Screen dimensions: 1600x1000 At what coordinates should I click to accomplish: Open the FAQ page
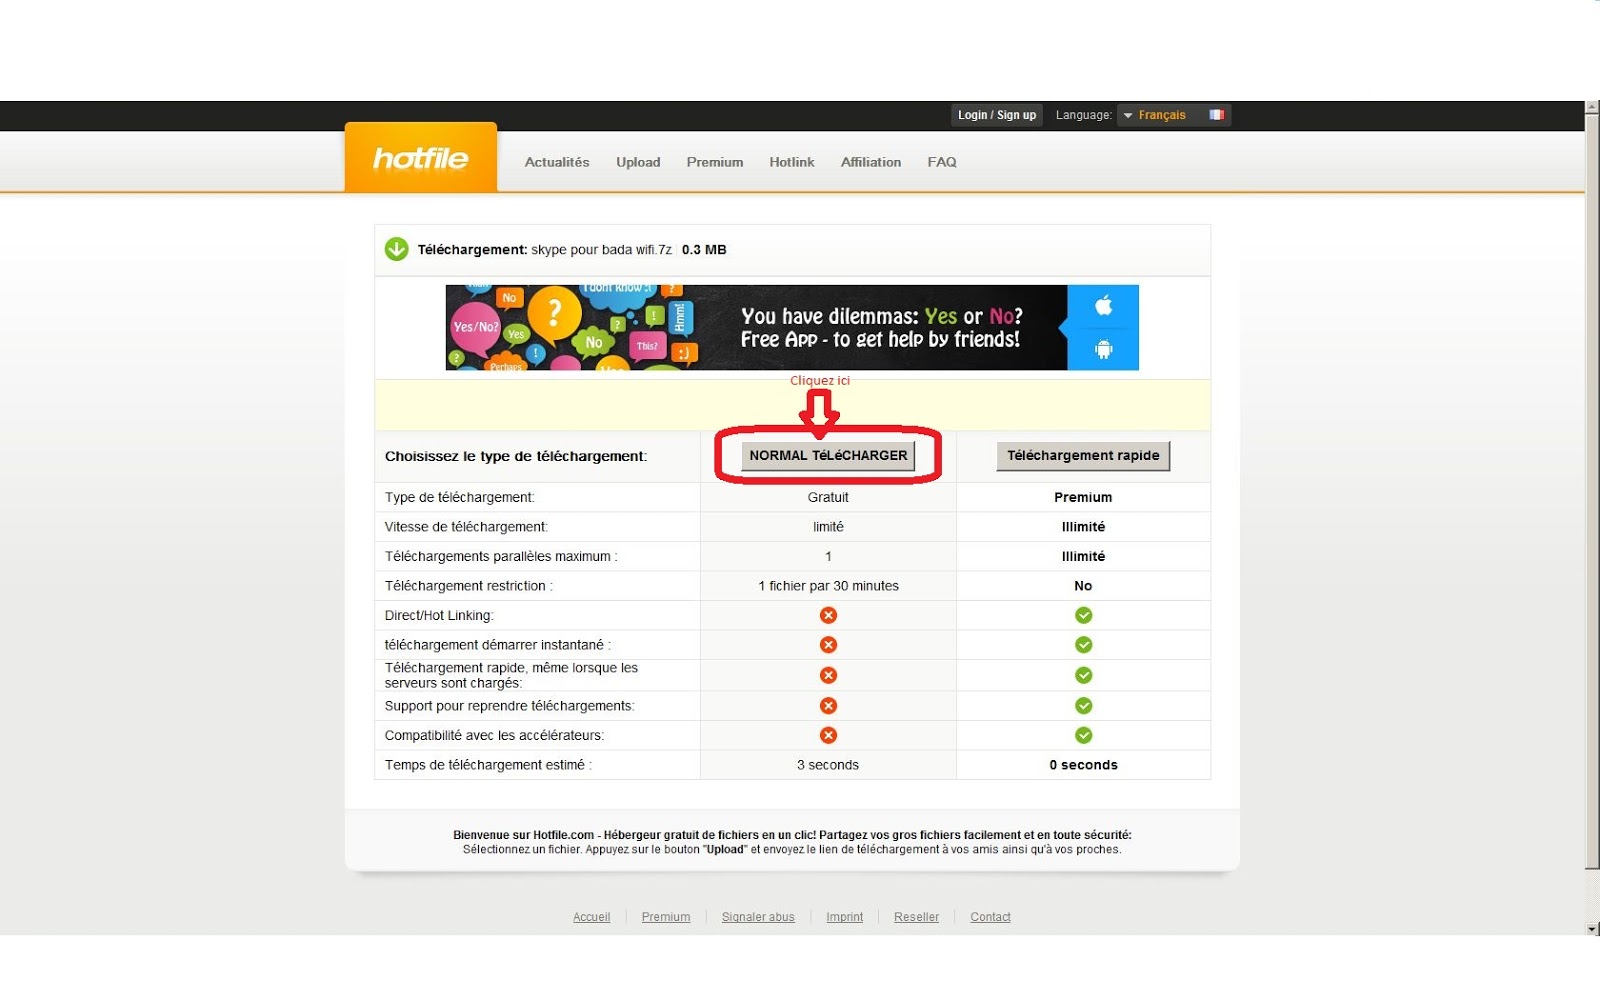(x=942, y=162)
